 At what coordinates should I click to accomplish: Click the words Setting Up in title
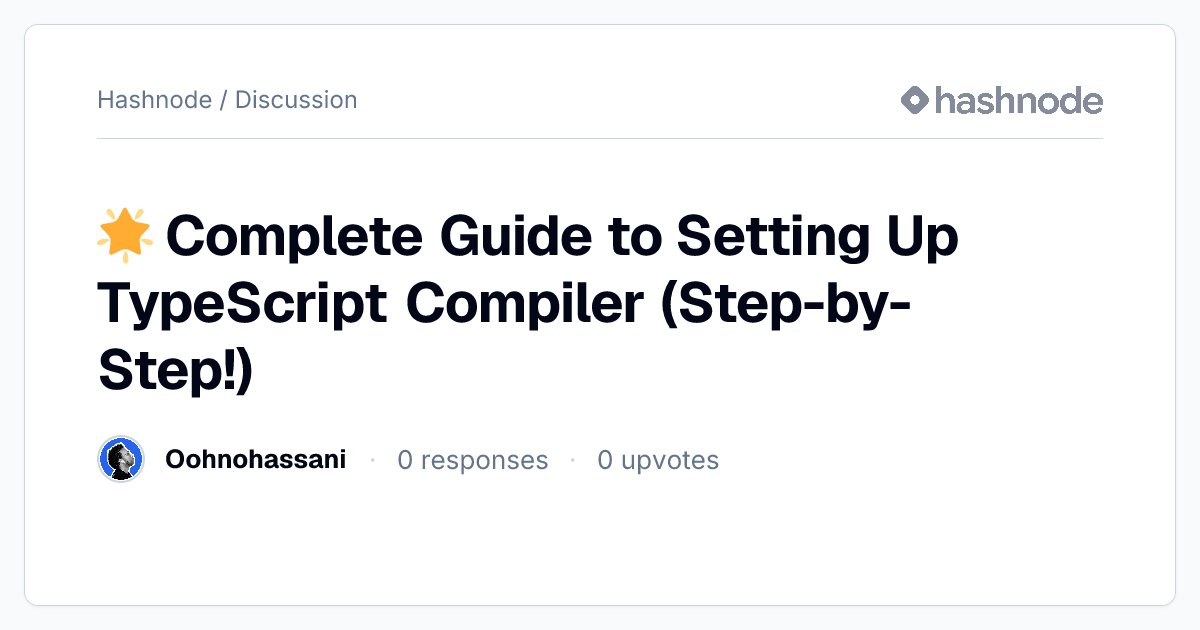(x=818, y=237)
